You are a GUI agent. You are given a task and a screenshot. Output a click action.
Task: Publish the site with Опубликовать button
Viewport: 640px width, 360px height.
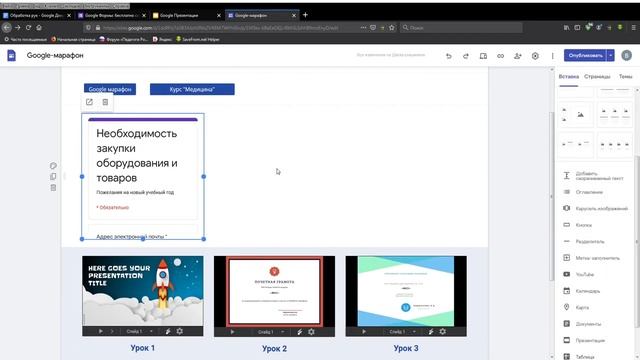[x=585, y=56]
